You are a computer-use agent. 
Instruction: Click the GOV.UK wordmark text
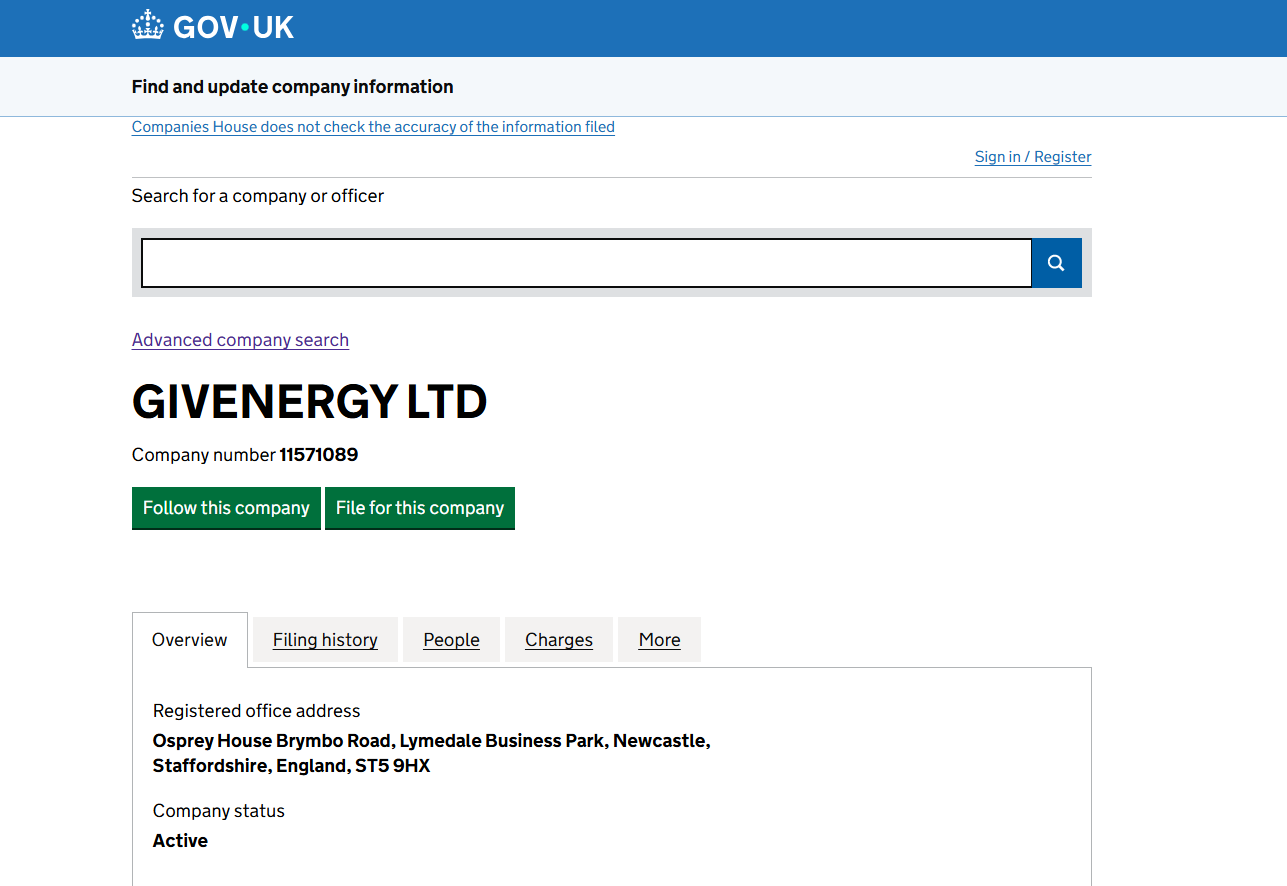[x=234, y=27]
